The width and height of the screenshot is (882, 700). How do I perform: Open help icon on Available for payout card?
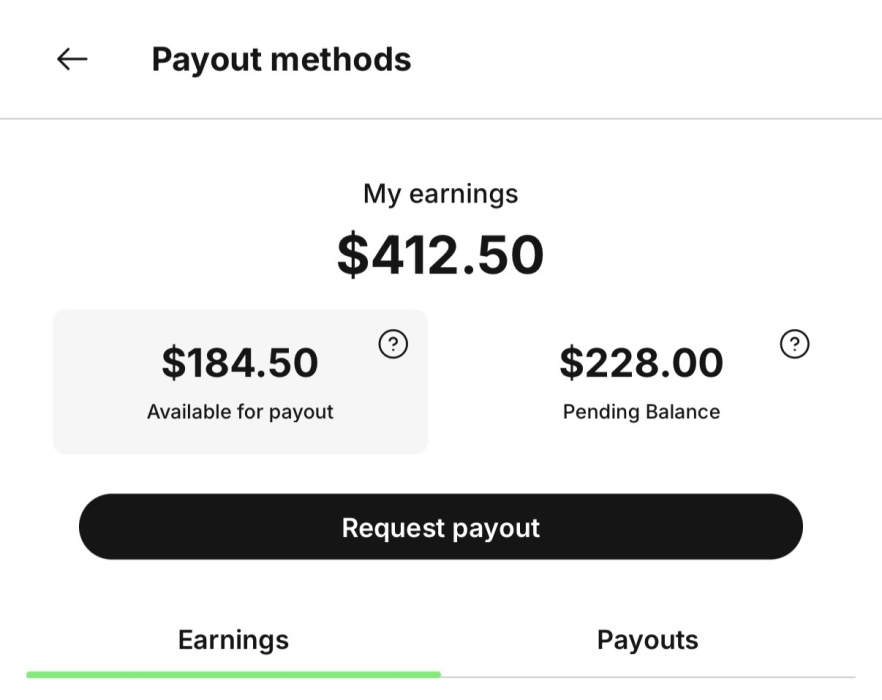[x=393, y=344]
